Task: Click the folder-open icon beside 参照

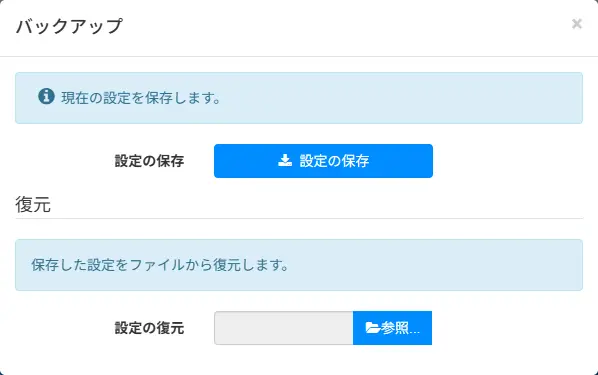Action: point(372,328)
